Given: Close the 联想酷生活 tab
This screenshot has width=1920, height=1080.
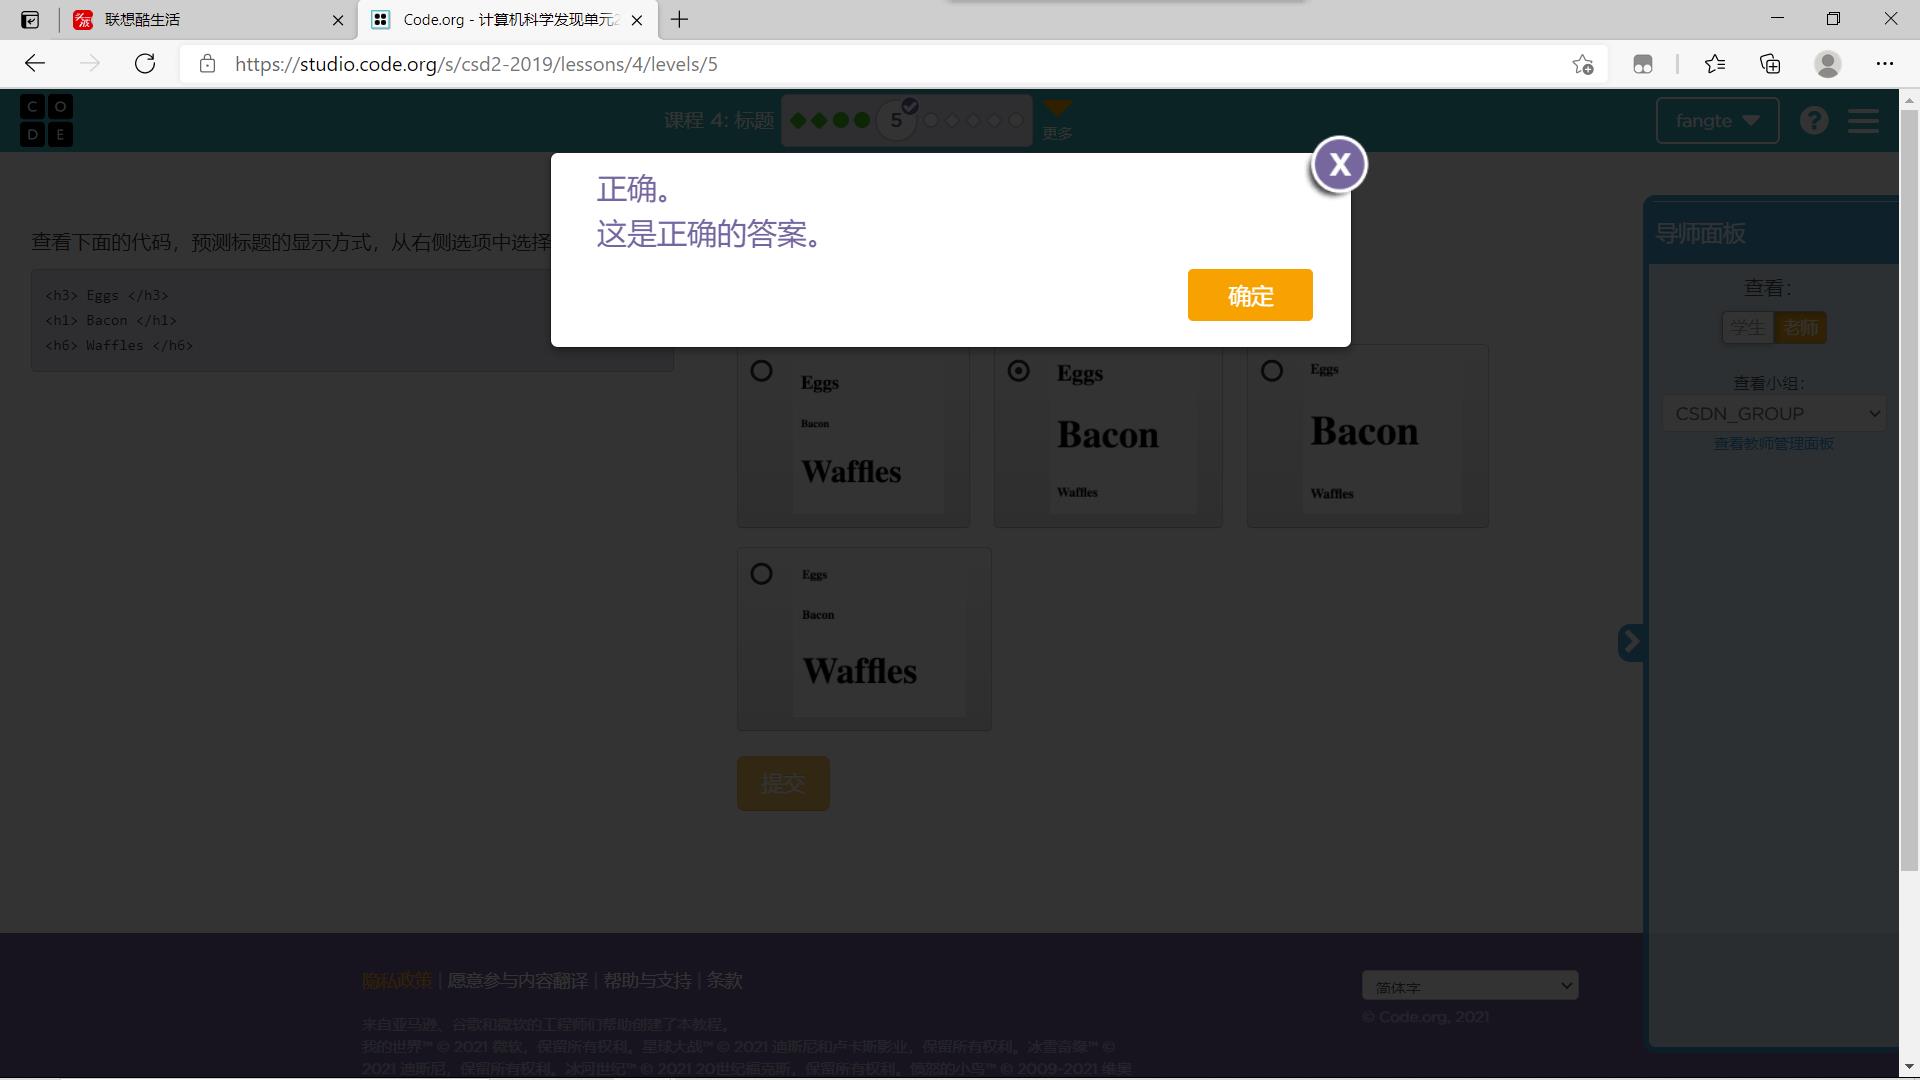Looking at the screenshot, I should [338, 20].
